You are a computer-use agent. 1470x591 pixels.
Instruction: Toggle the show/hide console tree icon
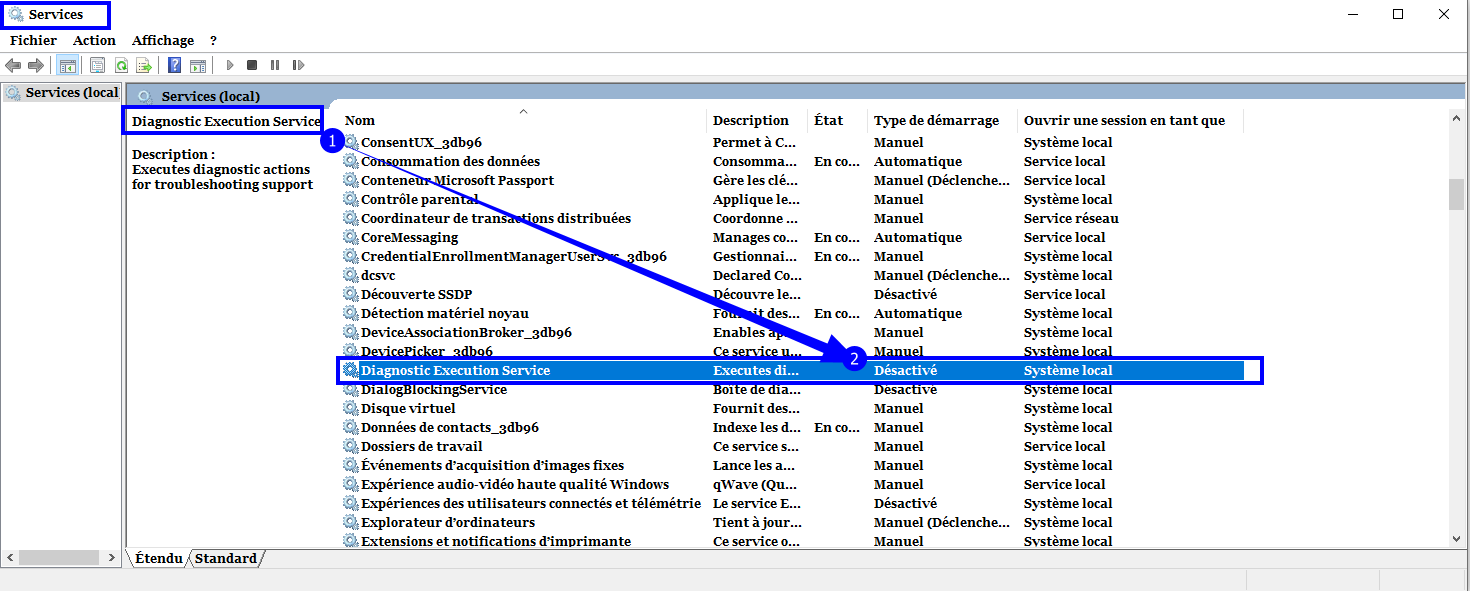pyautogui.click(x=67, y=65)
